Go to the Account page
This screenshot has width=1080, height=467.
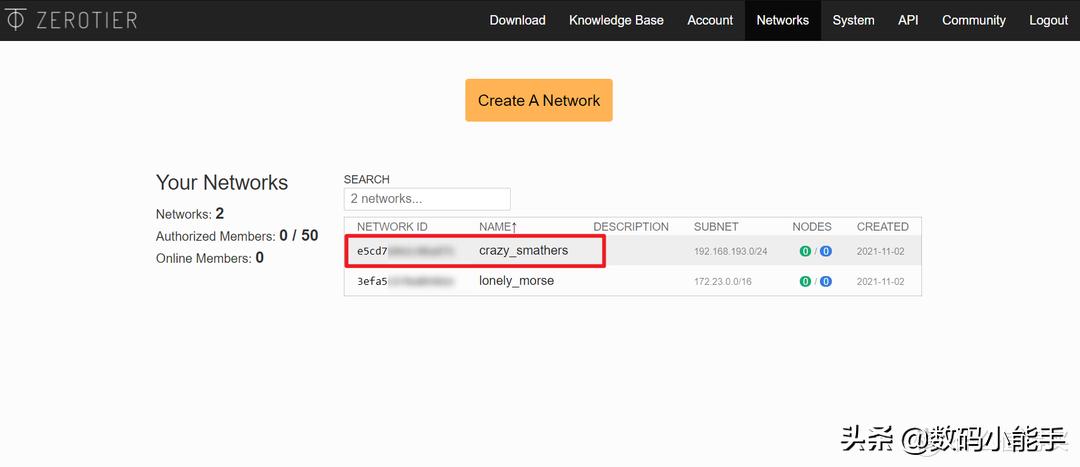pyautogui.click(x=709, y=20)
